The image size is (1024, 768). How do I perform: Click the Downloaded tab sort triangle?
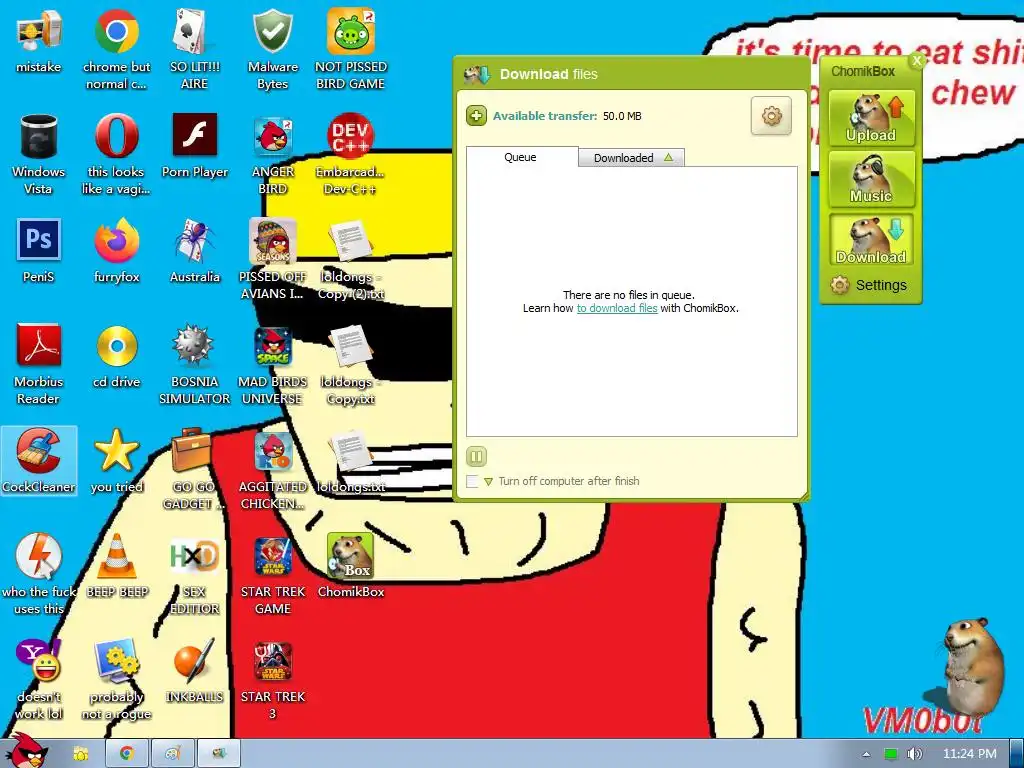668,157
